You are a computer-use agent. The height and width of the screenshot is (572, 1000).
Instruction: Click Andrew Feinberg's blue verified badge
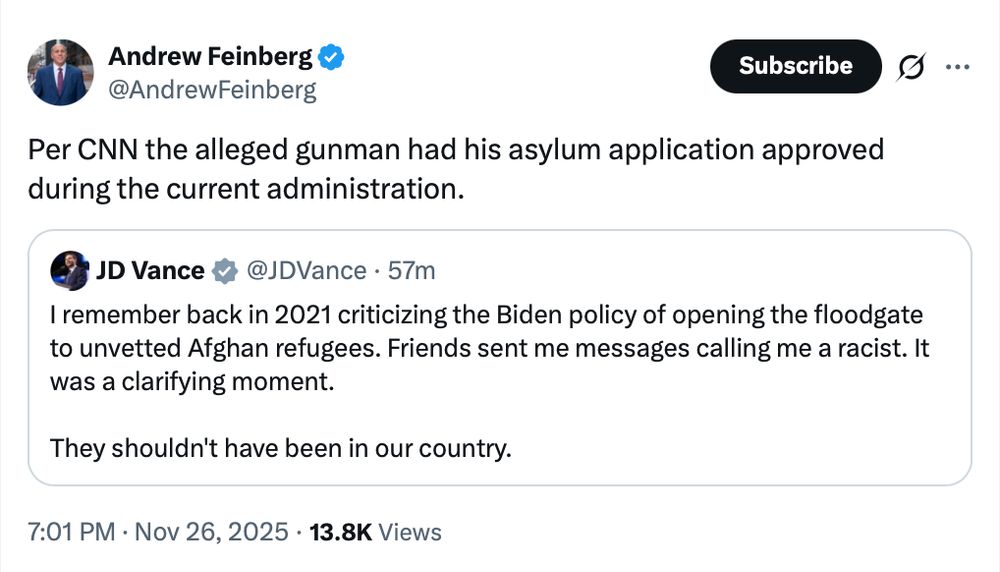(333, 58)
